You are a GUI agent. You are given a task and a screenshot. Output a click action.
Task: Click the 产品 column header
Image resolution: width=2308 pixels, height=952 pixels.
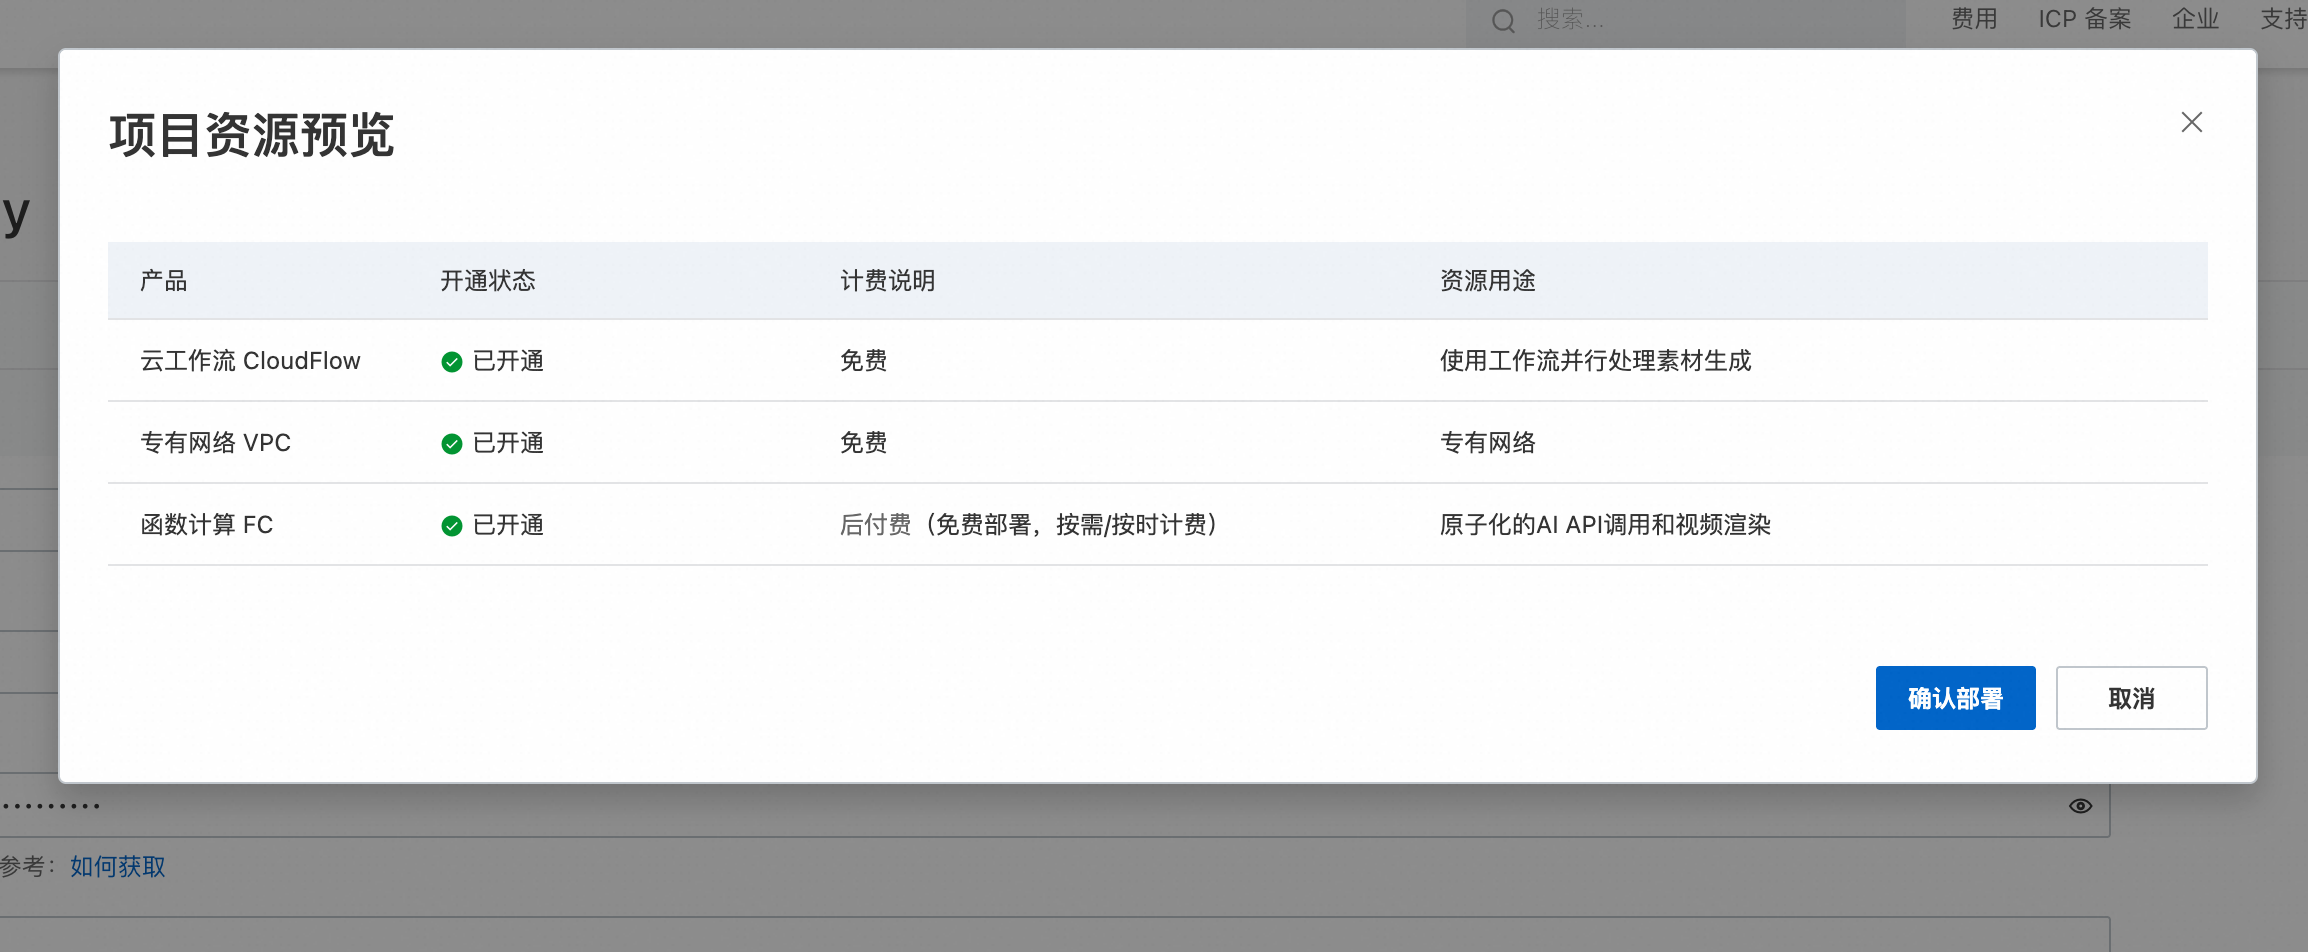coord(164,281)
